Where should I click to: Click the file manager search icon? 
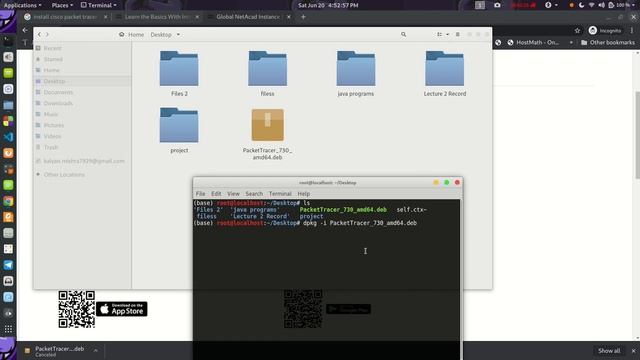(x=403, y=35)
